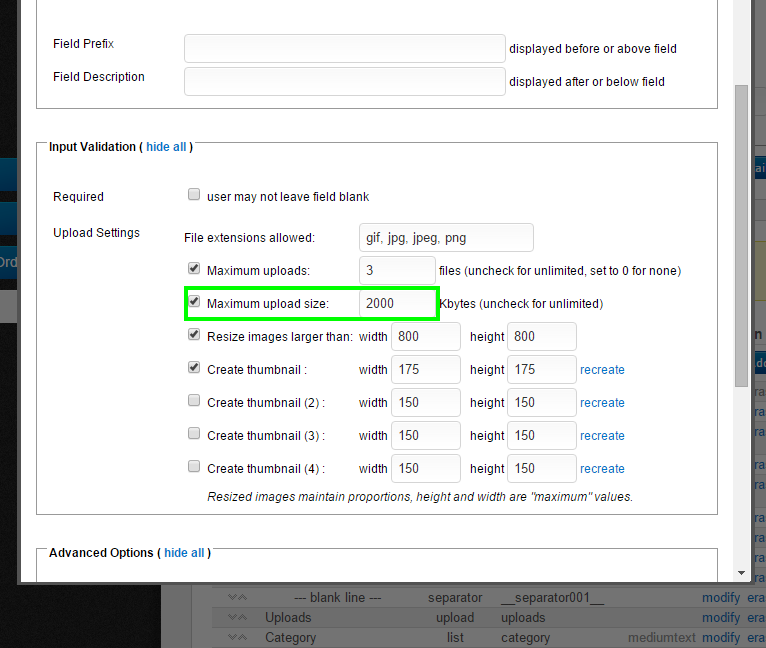Image resolution: width=766 pixels, height=648 pixels.
Task: Collapse Advanced Options with hide all
Action: click(184, 553)
